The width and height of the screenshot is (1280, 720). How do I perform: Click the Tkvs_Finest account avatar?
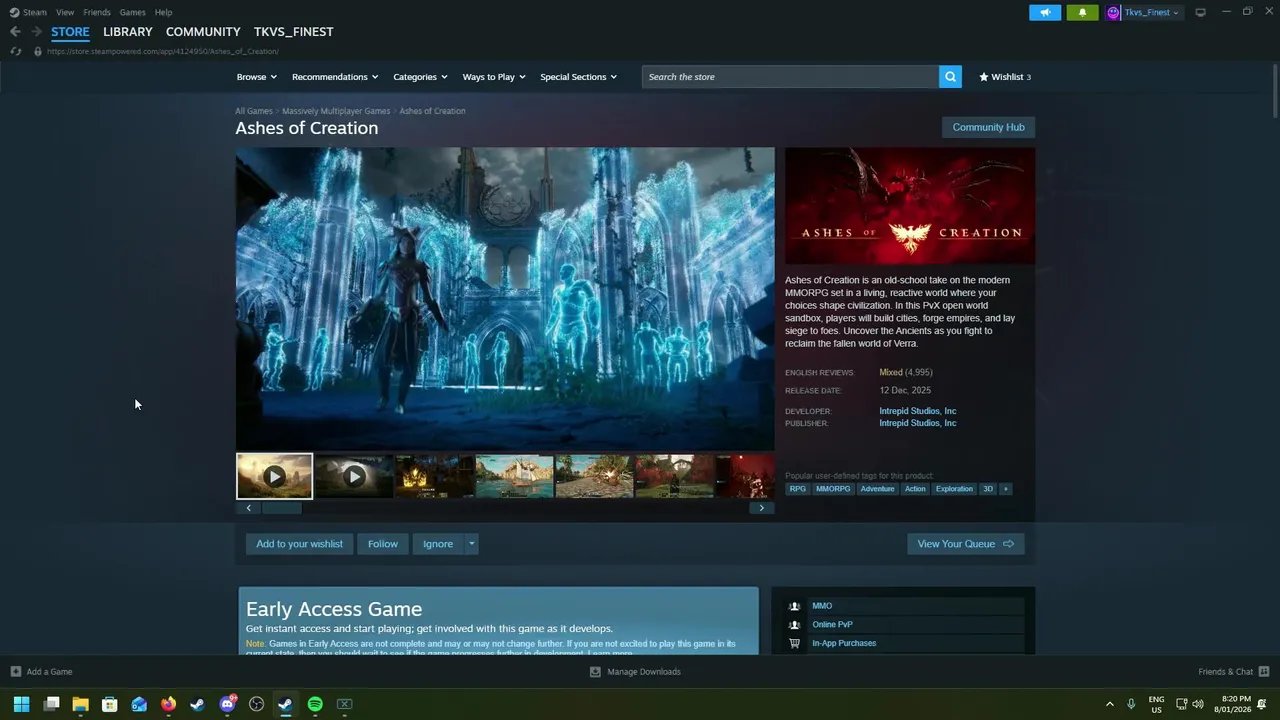[1113, 12]
